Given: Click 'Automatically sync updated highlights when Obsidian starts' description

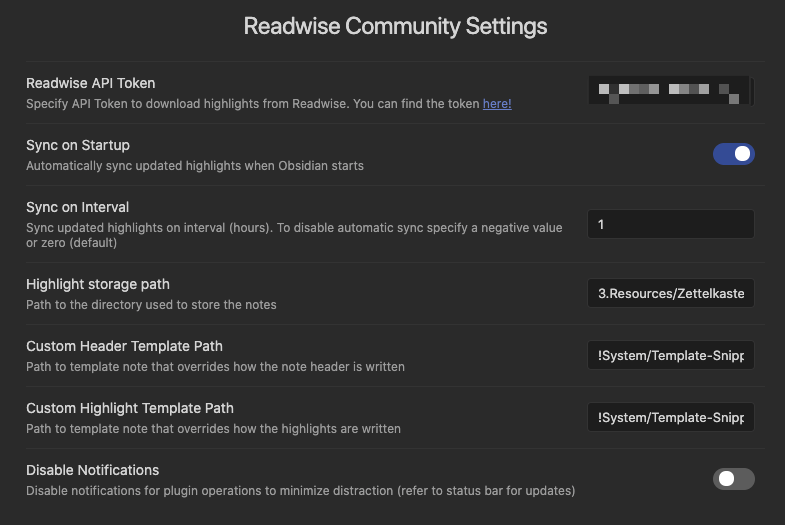Looking at the screenshot, I should [x=195, y=166].
